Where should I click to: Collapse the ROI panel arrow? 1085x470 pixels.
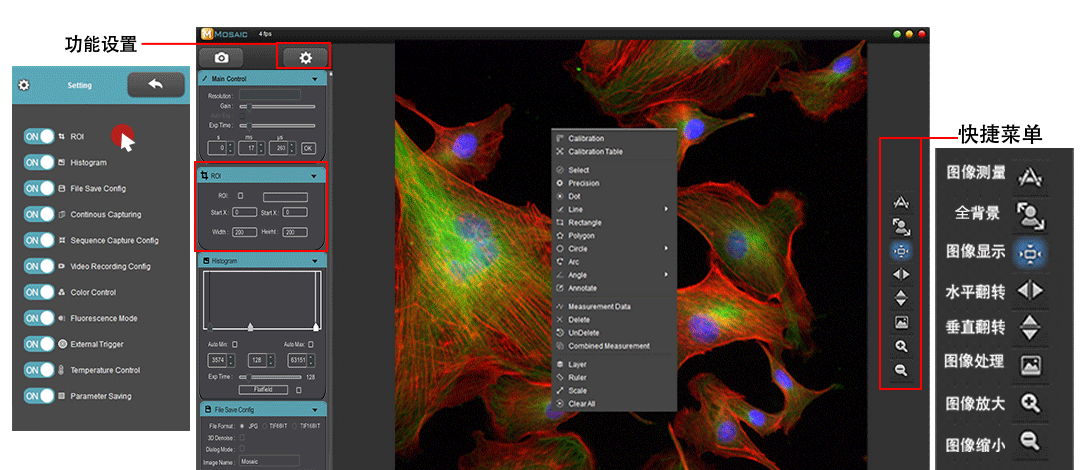[315, 176]
